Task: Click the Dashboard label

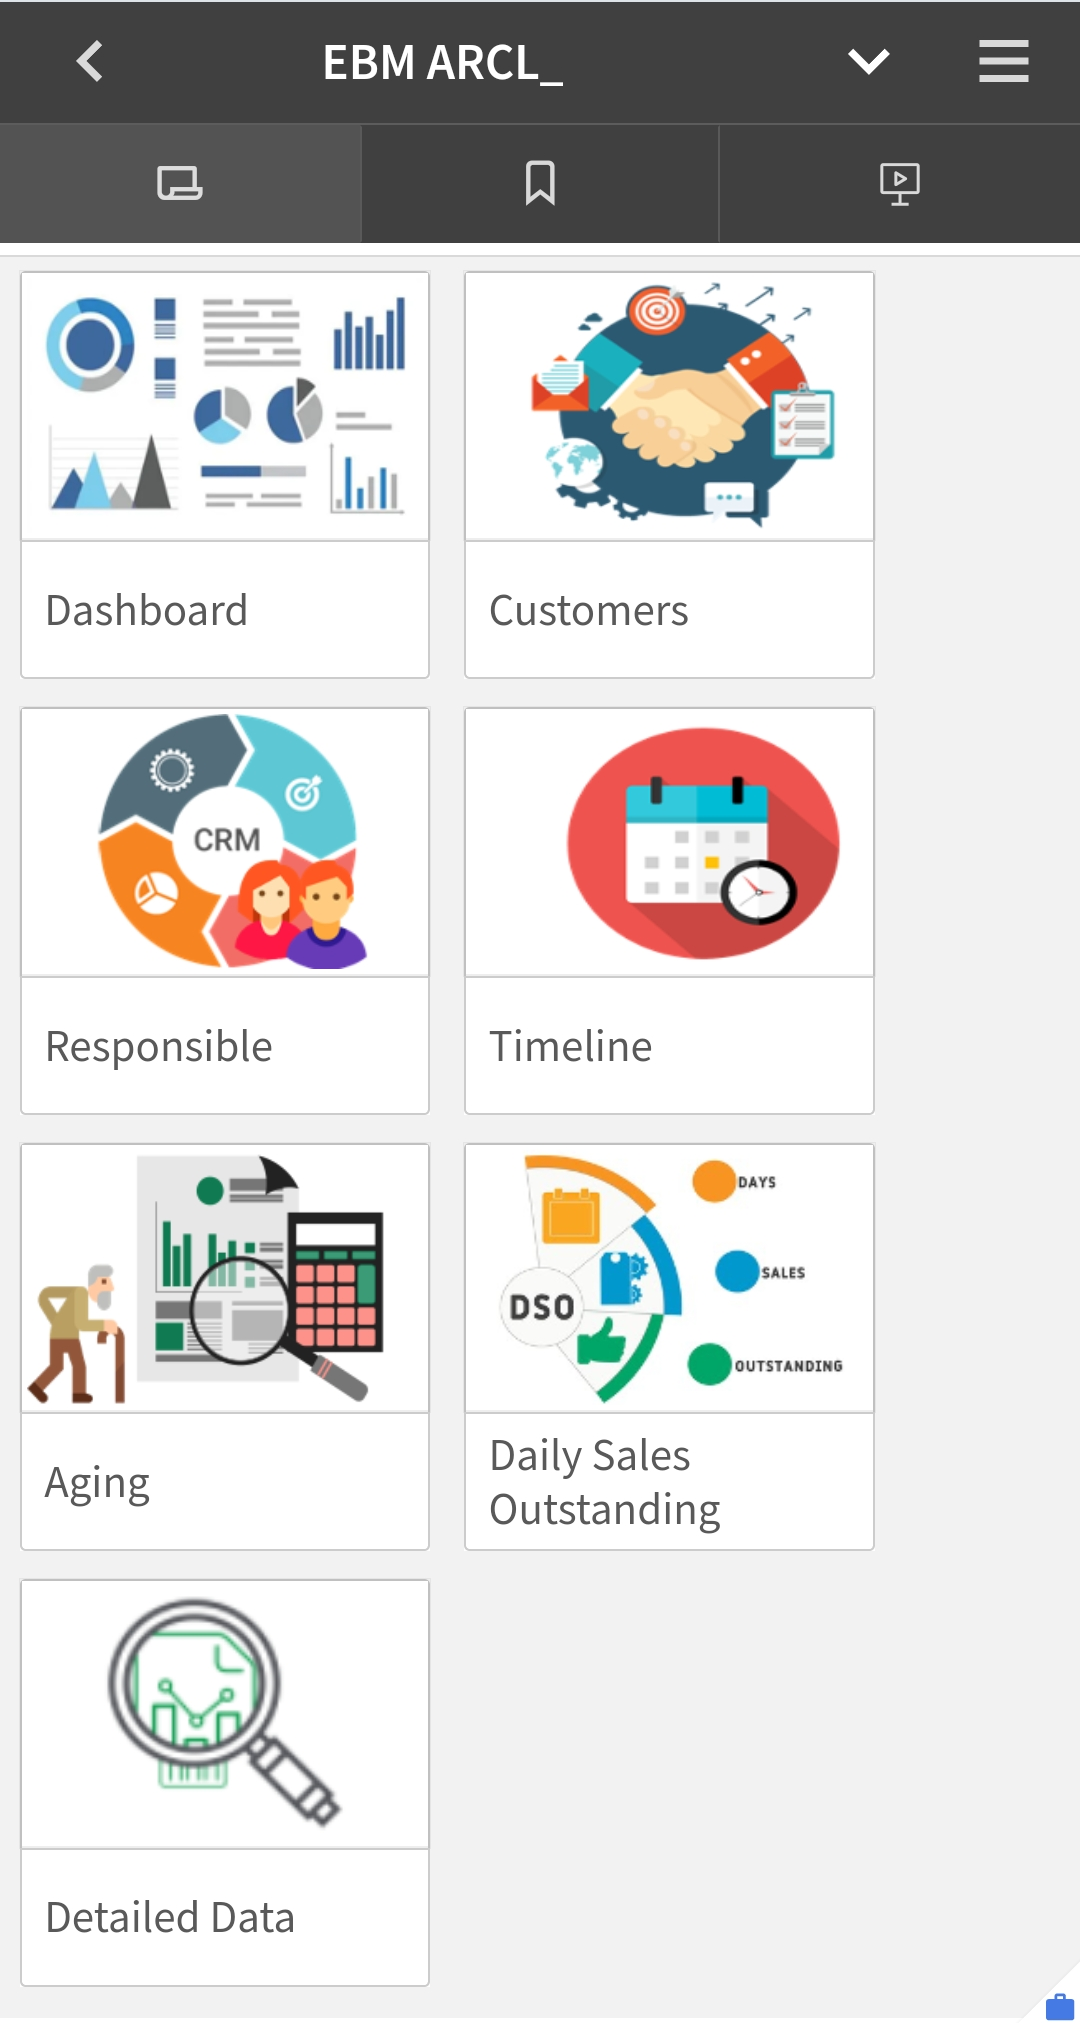Action: coord(147,611)
